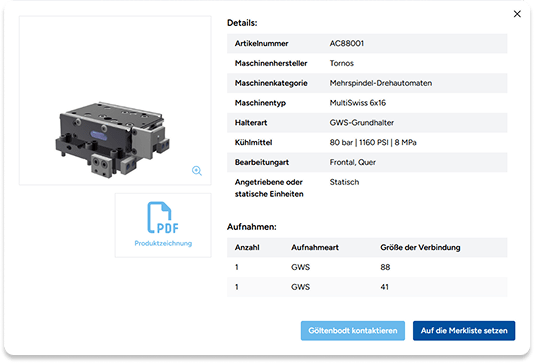Click GWS in the row with size 41

[x=300, y=287]
